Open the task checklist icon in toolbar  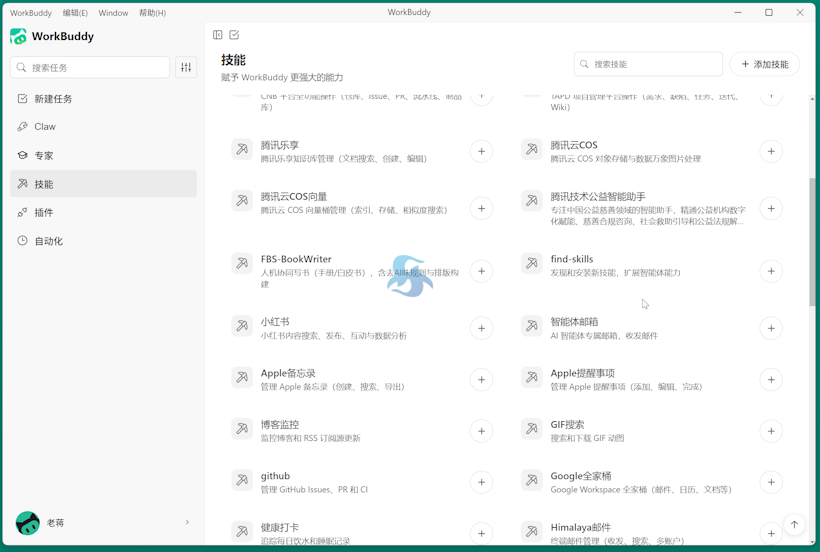(x=234, y=35)
